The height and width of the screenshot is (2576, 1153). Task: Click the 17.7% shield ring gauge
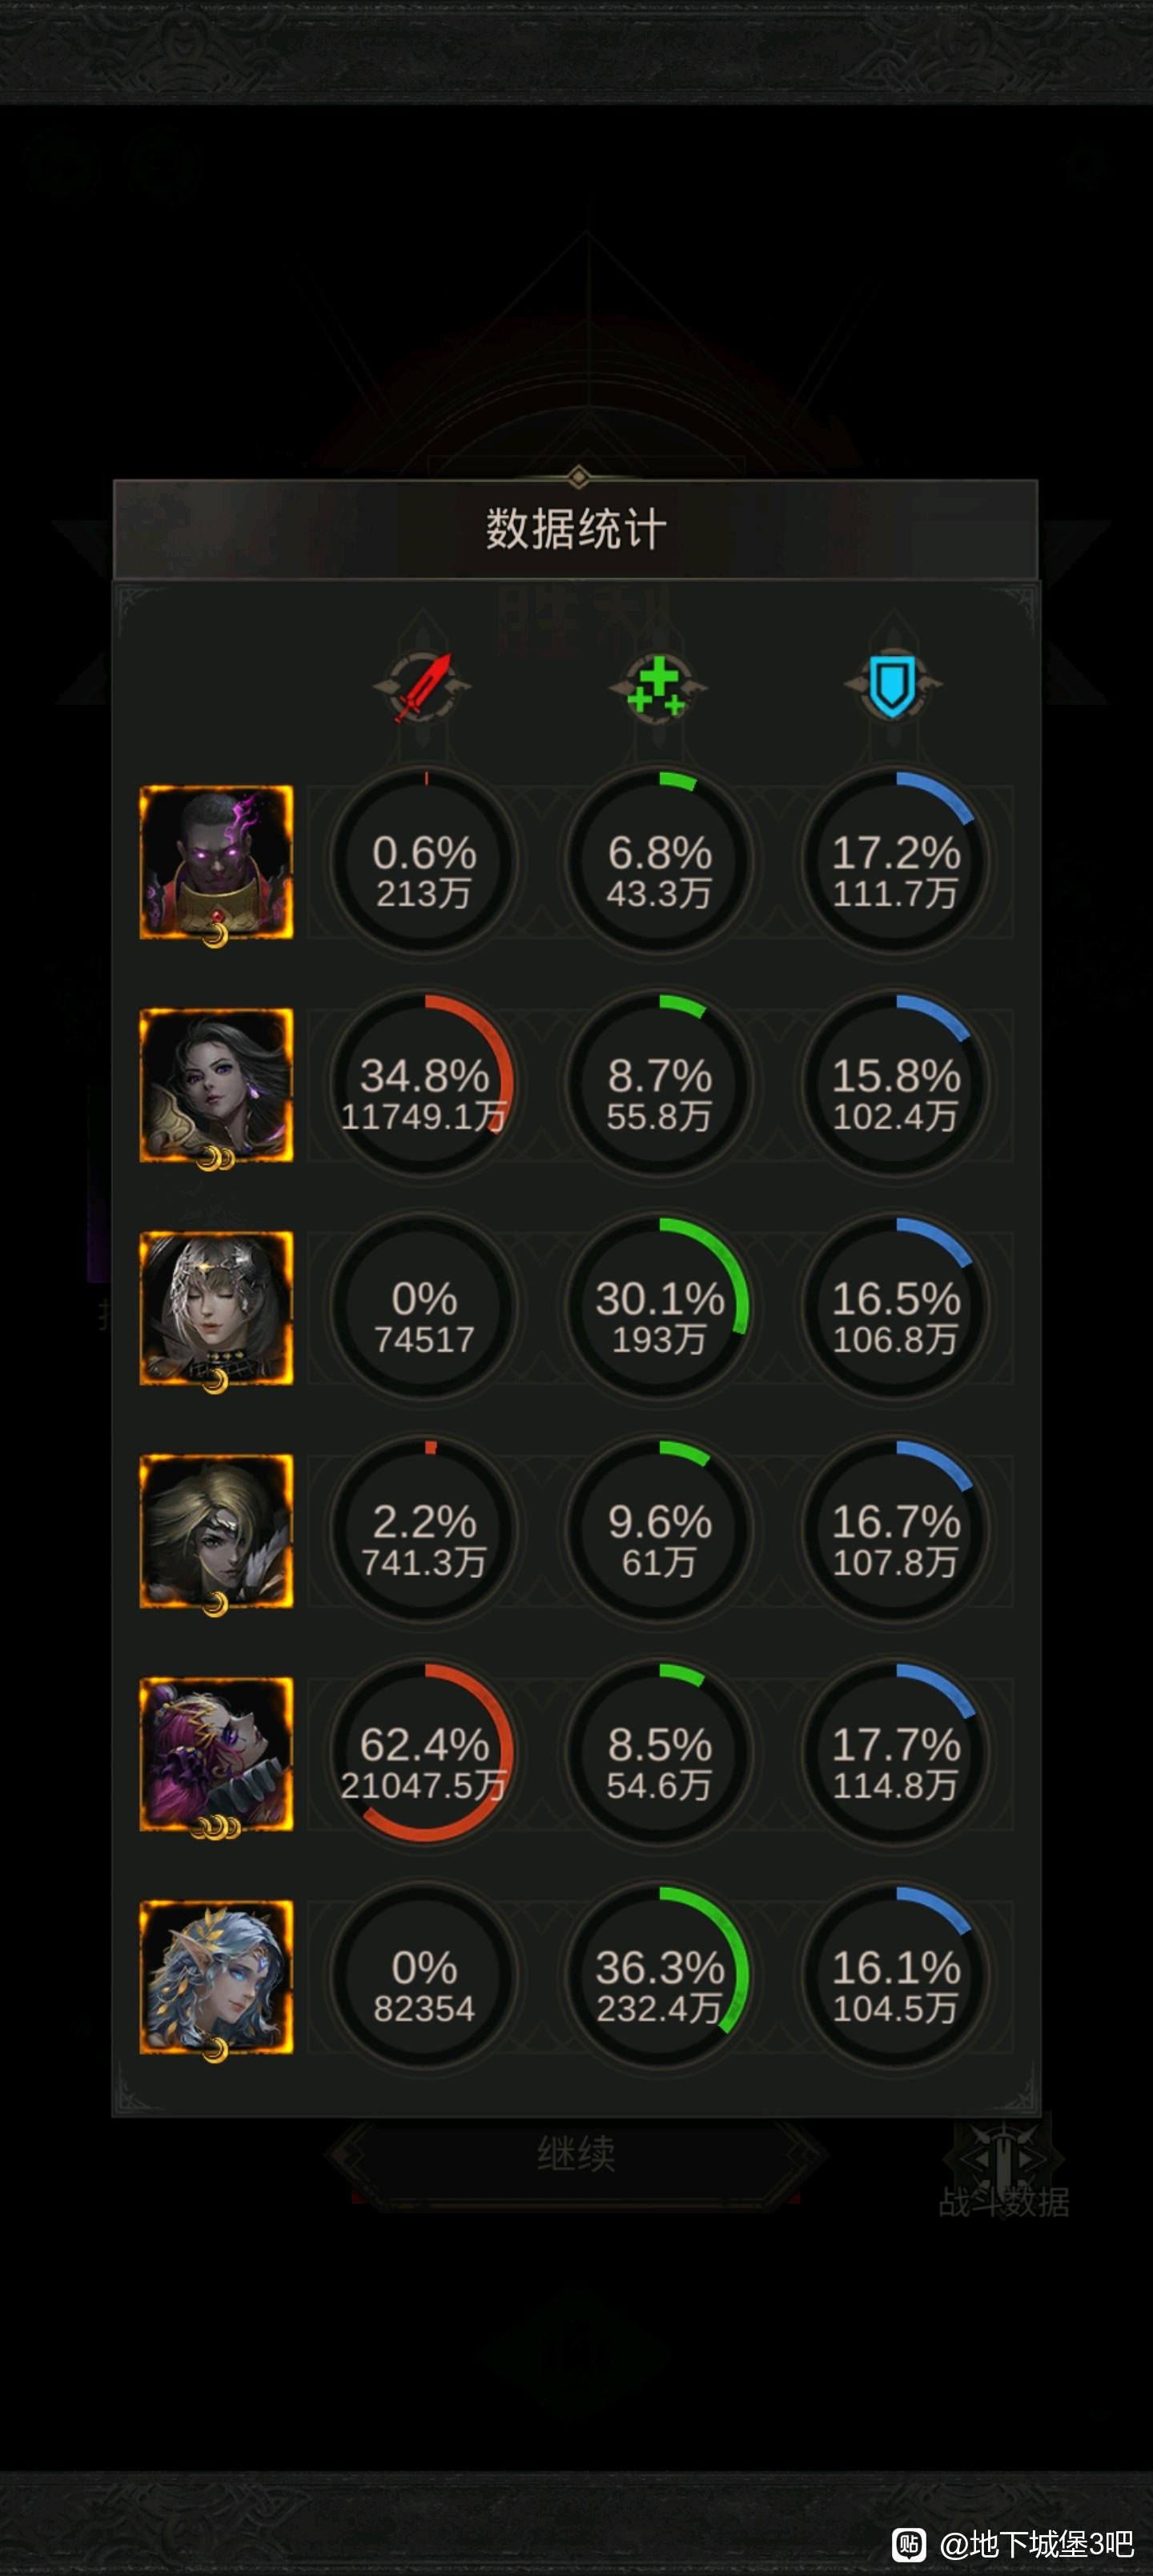[895, 1753]
